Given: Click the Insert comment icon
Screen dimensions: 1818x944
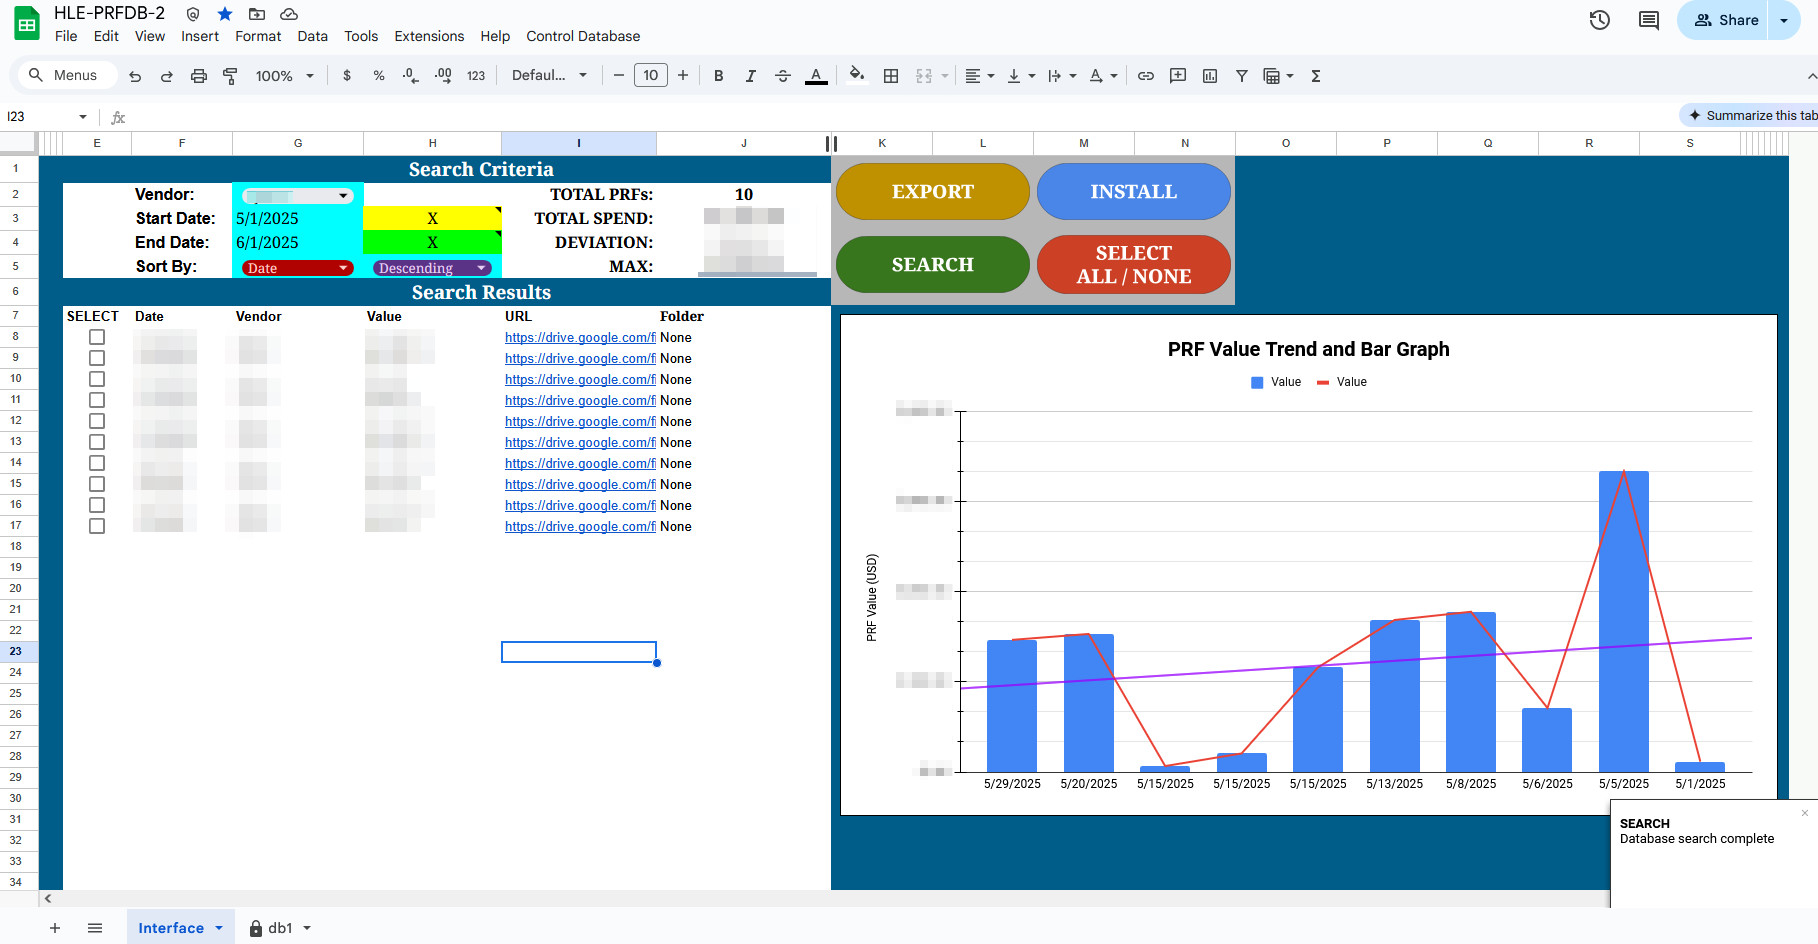Looking at the screenshot, I should click(1178, 76).
